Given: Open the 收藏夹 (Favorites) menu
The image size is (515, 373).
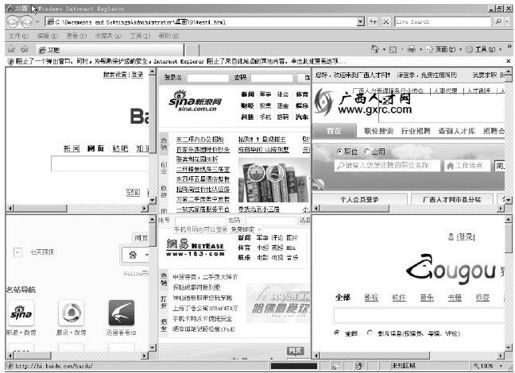Looking at the screenshot, I should coord(108,35).
